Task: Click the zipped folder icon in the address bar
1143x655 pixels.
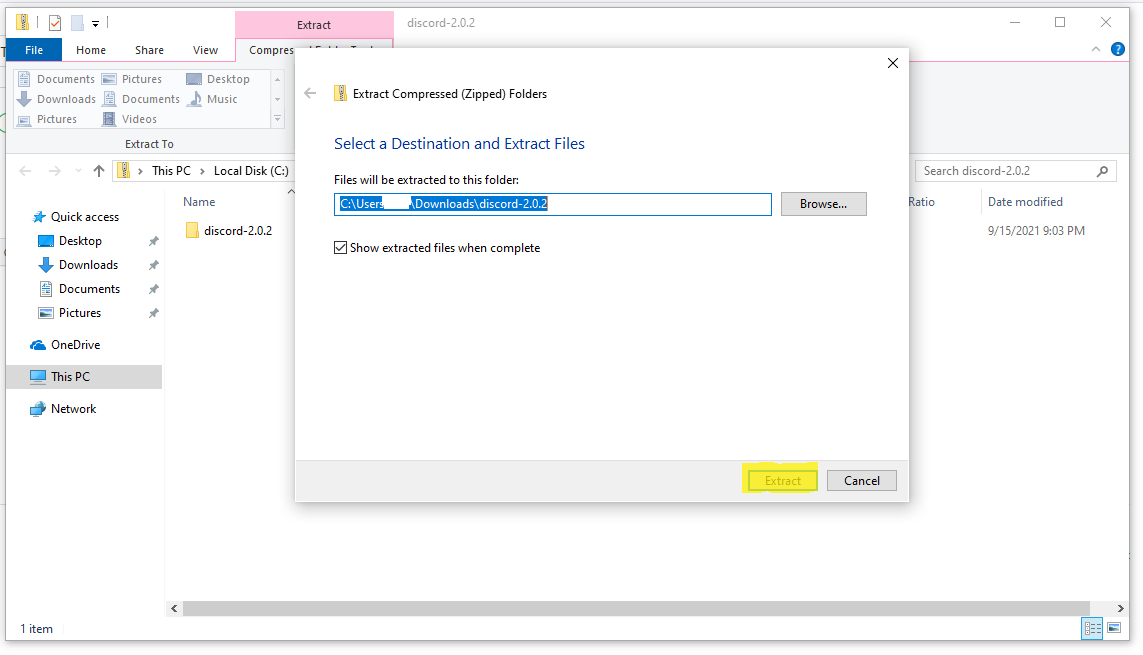Action: (x=124, y=170)
